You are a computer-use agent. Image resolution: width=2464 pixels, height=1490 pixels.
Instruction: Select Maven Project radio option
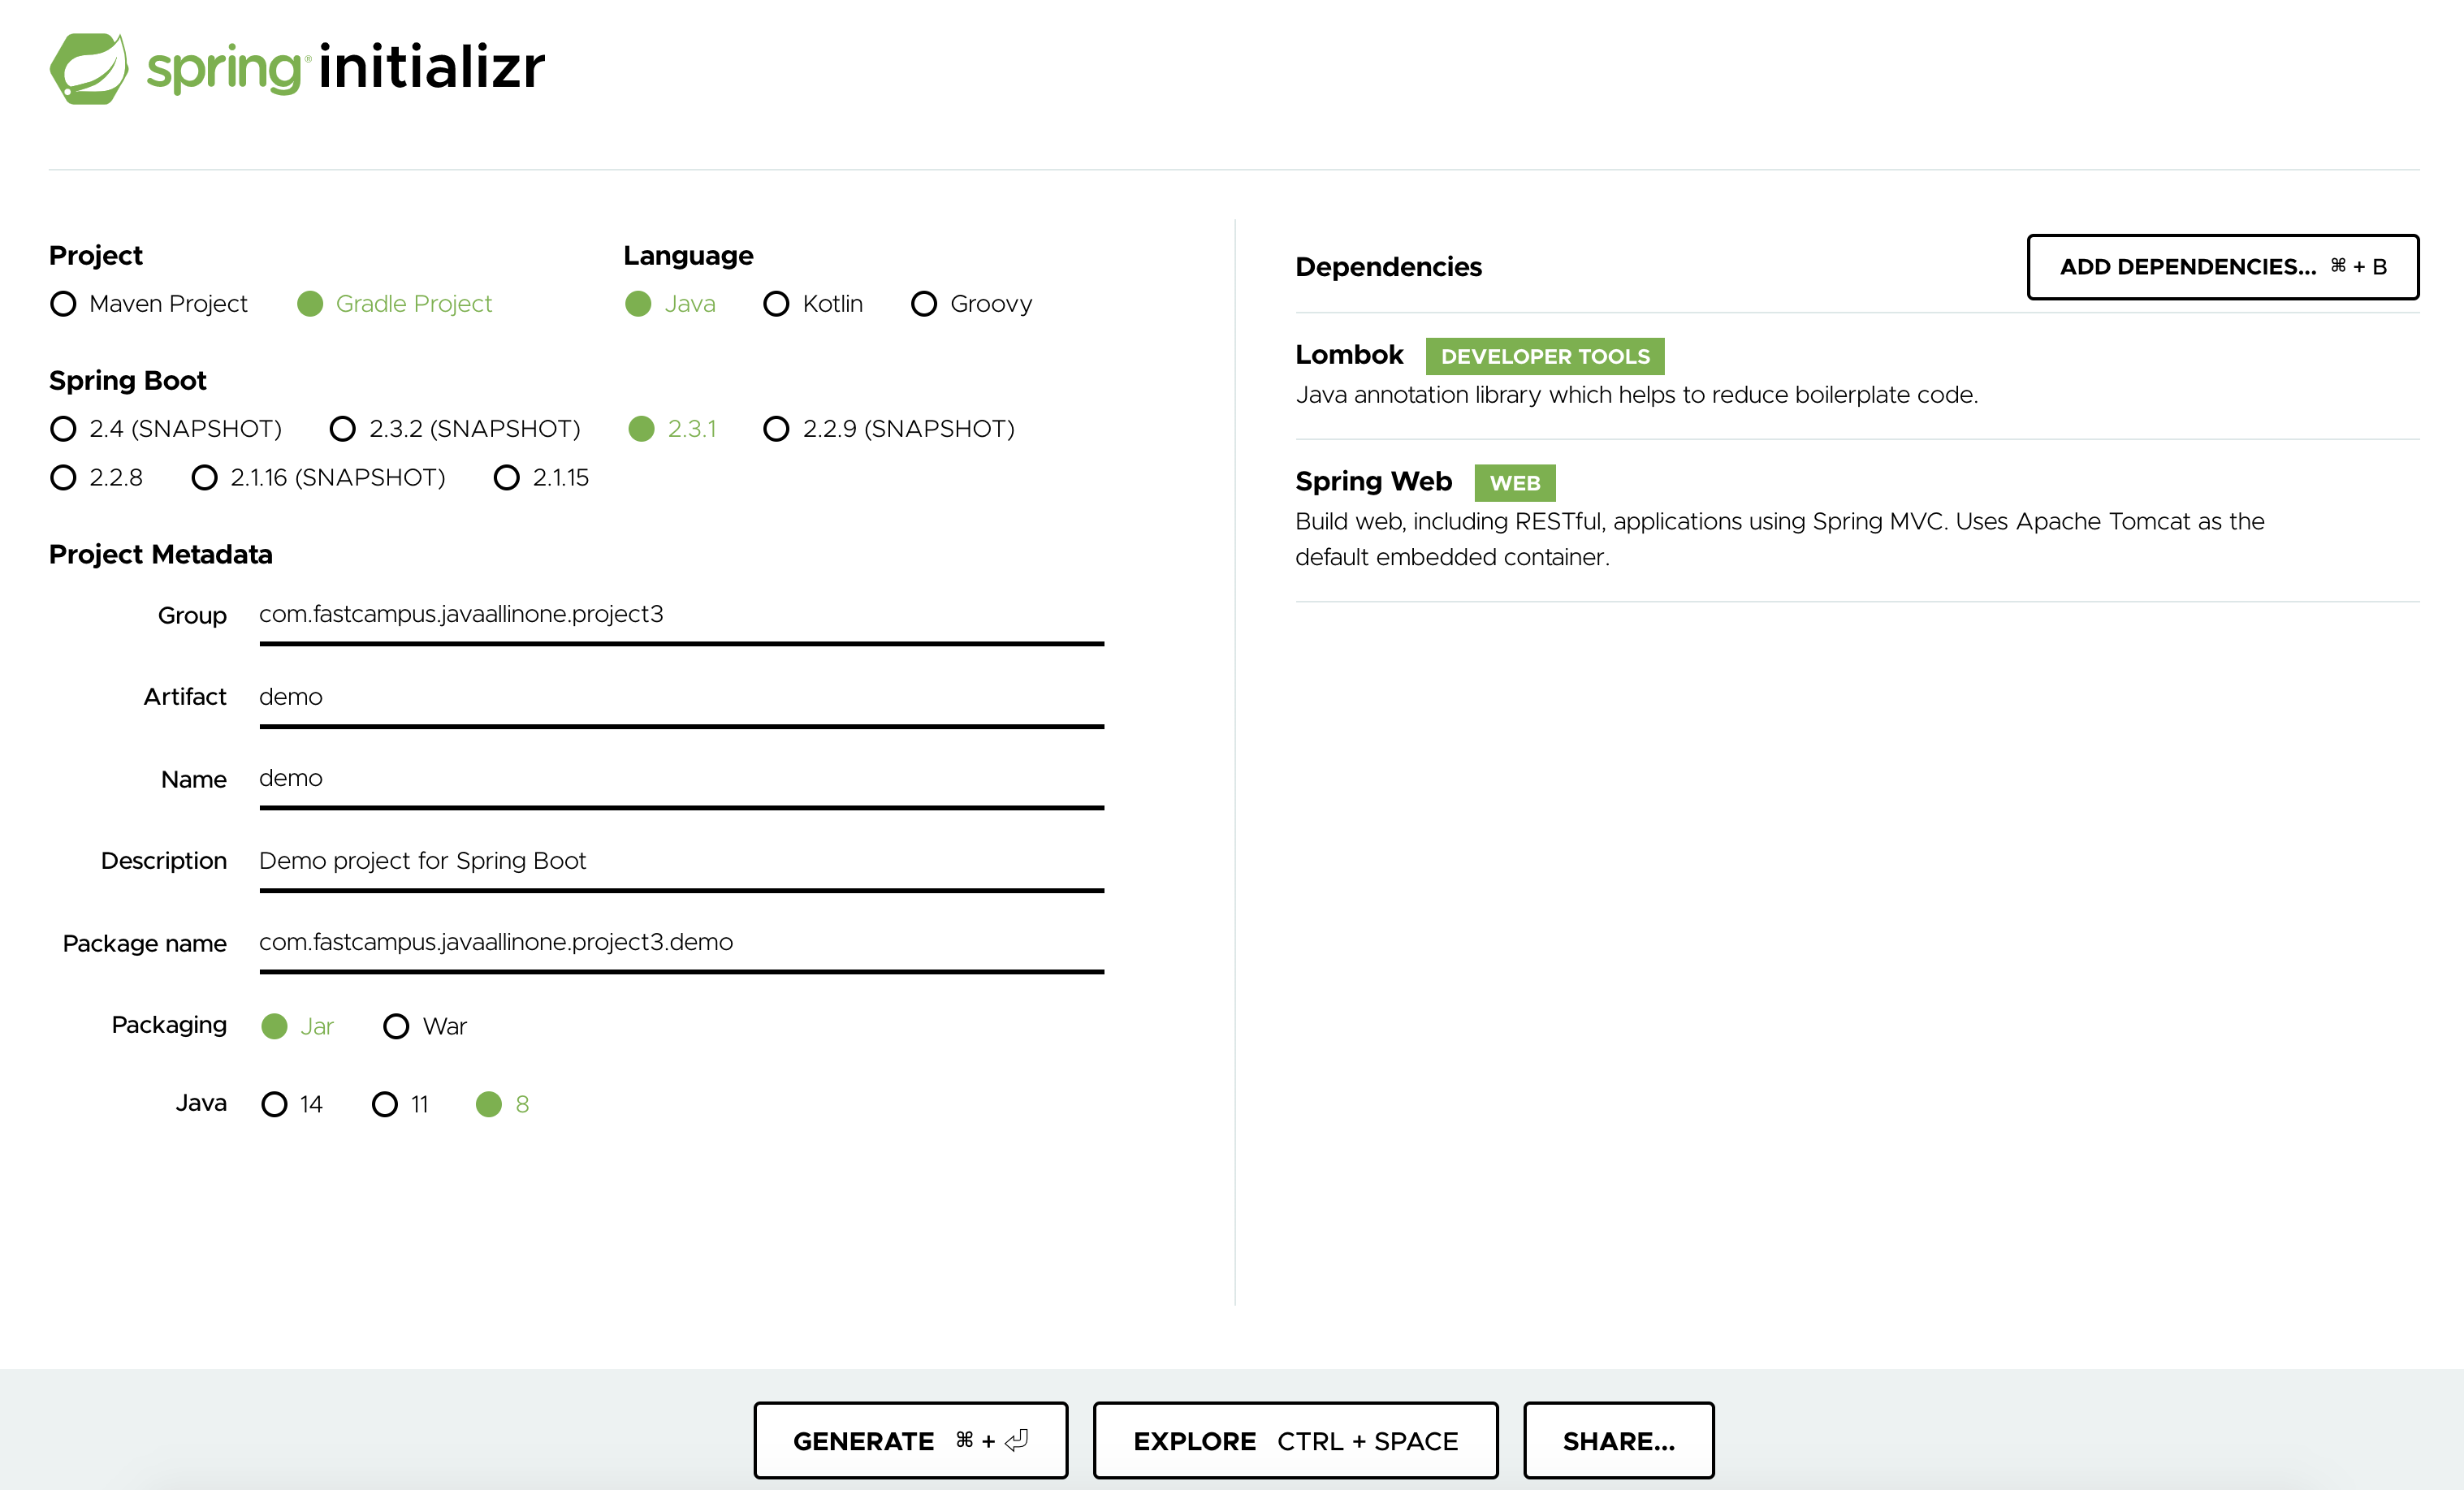click(64, 304)
